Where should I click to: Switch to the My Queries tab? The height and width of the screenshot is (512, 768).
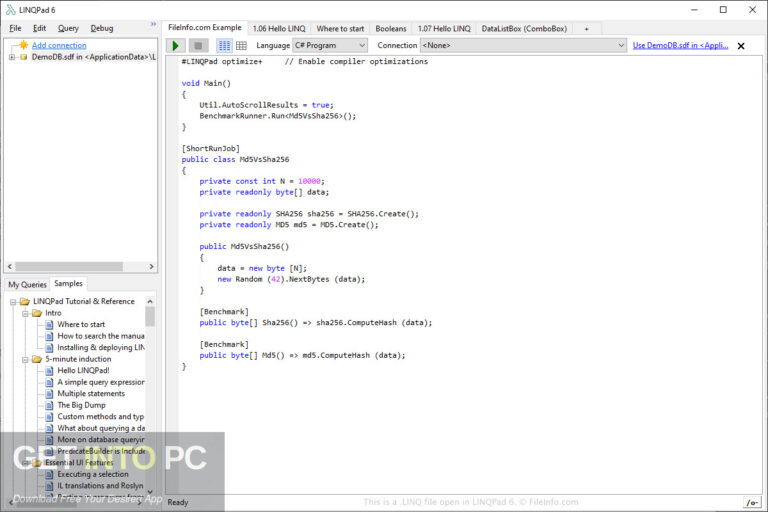point(27,284)
